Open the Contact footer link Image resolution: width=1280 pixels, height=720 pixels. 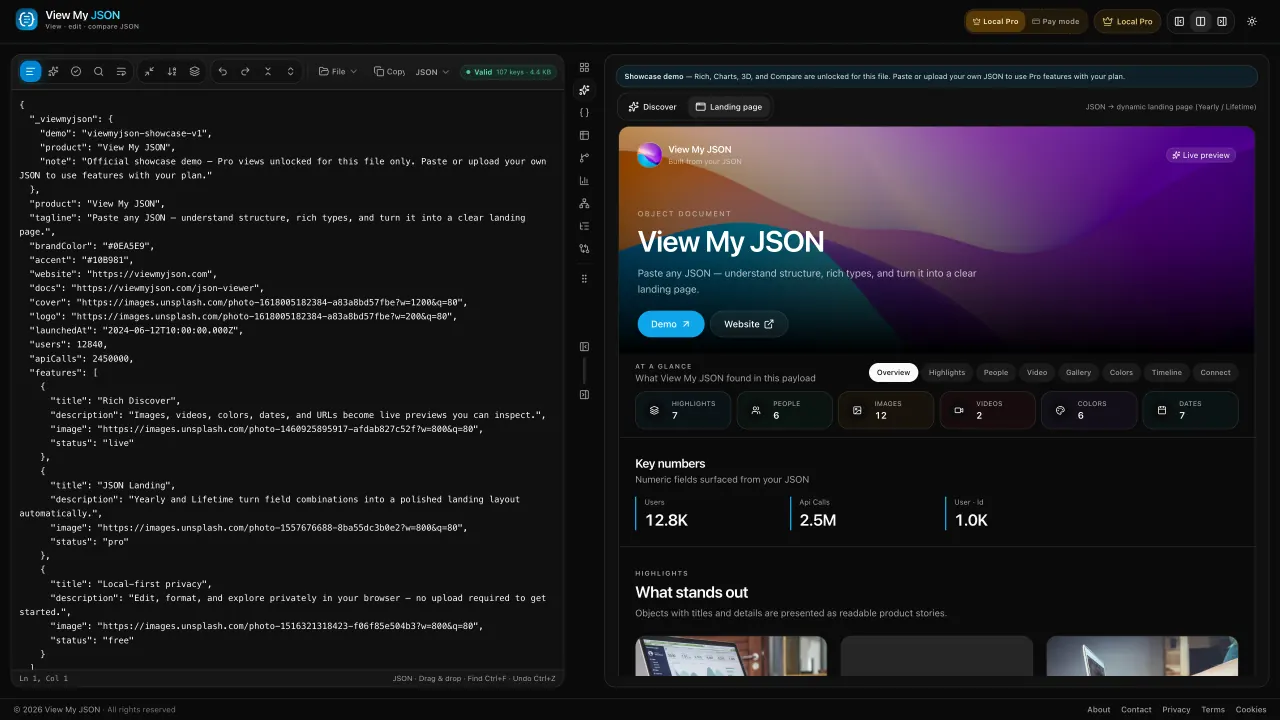pyautogui.click(x=1136, y=710)
